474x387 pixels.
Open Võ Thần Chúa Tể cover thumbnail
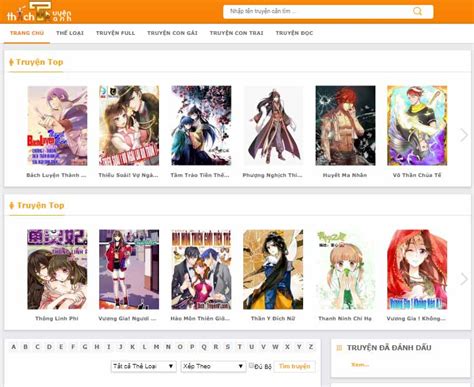click(x=417, y=126)
